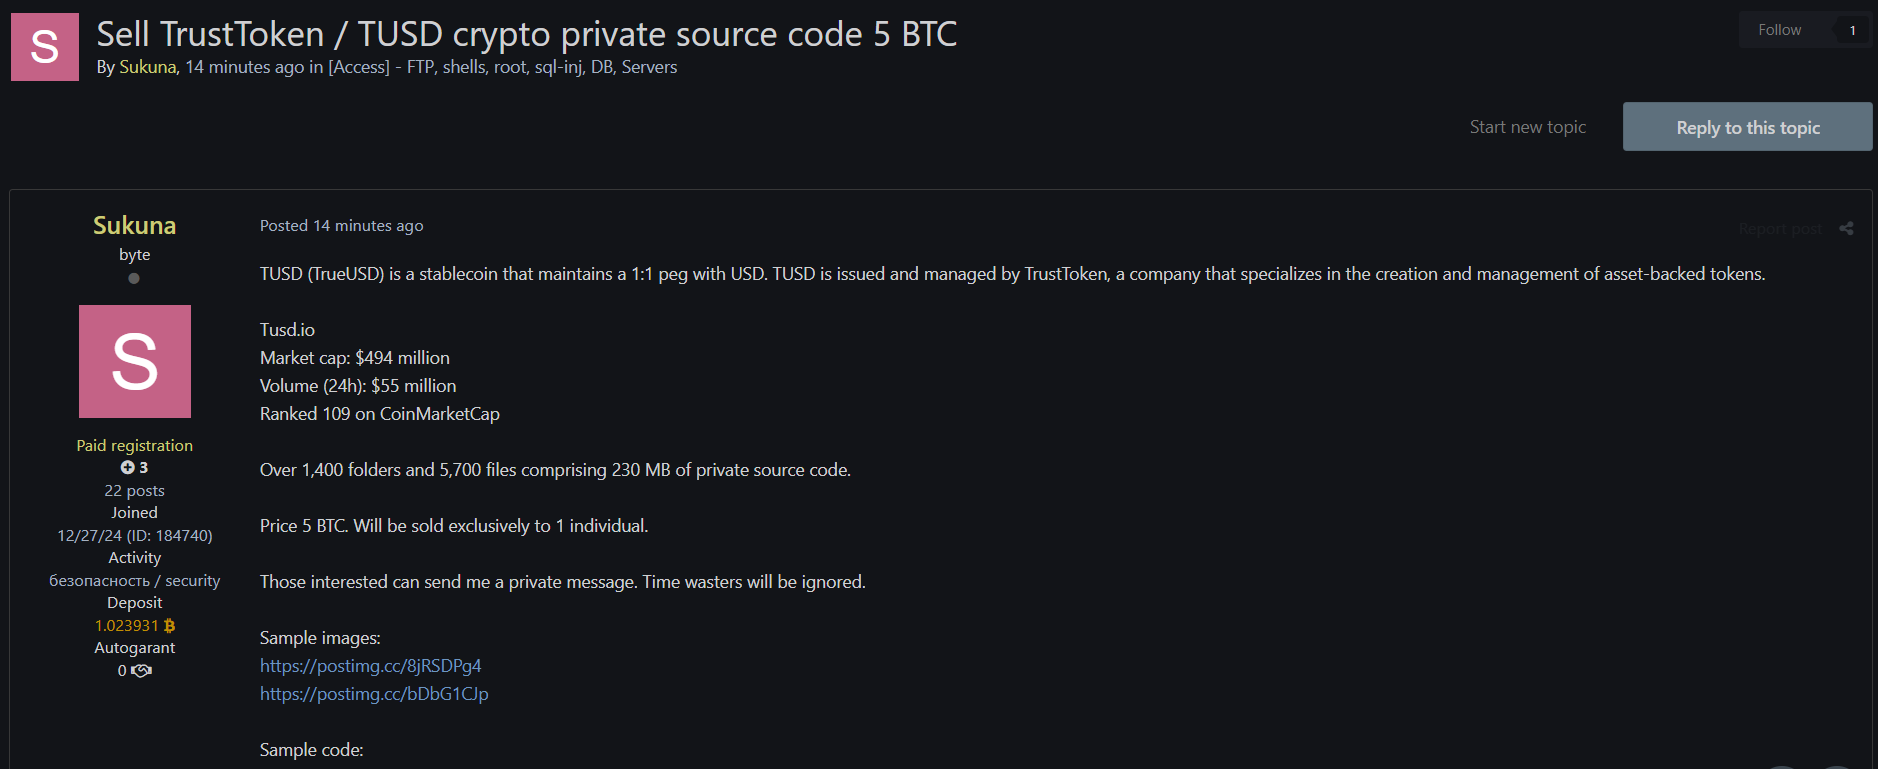
Task: Click the small avatar next to topic title
Action: (45, 47)
